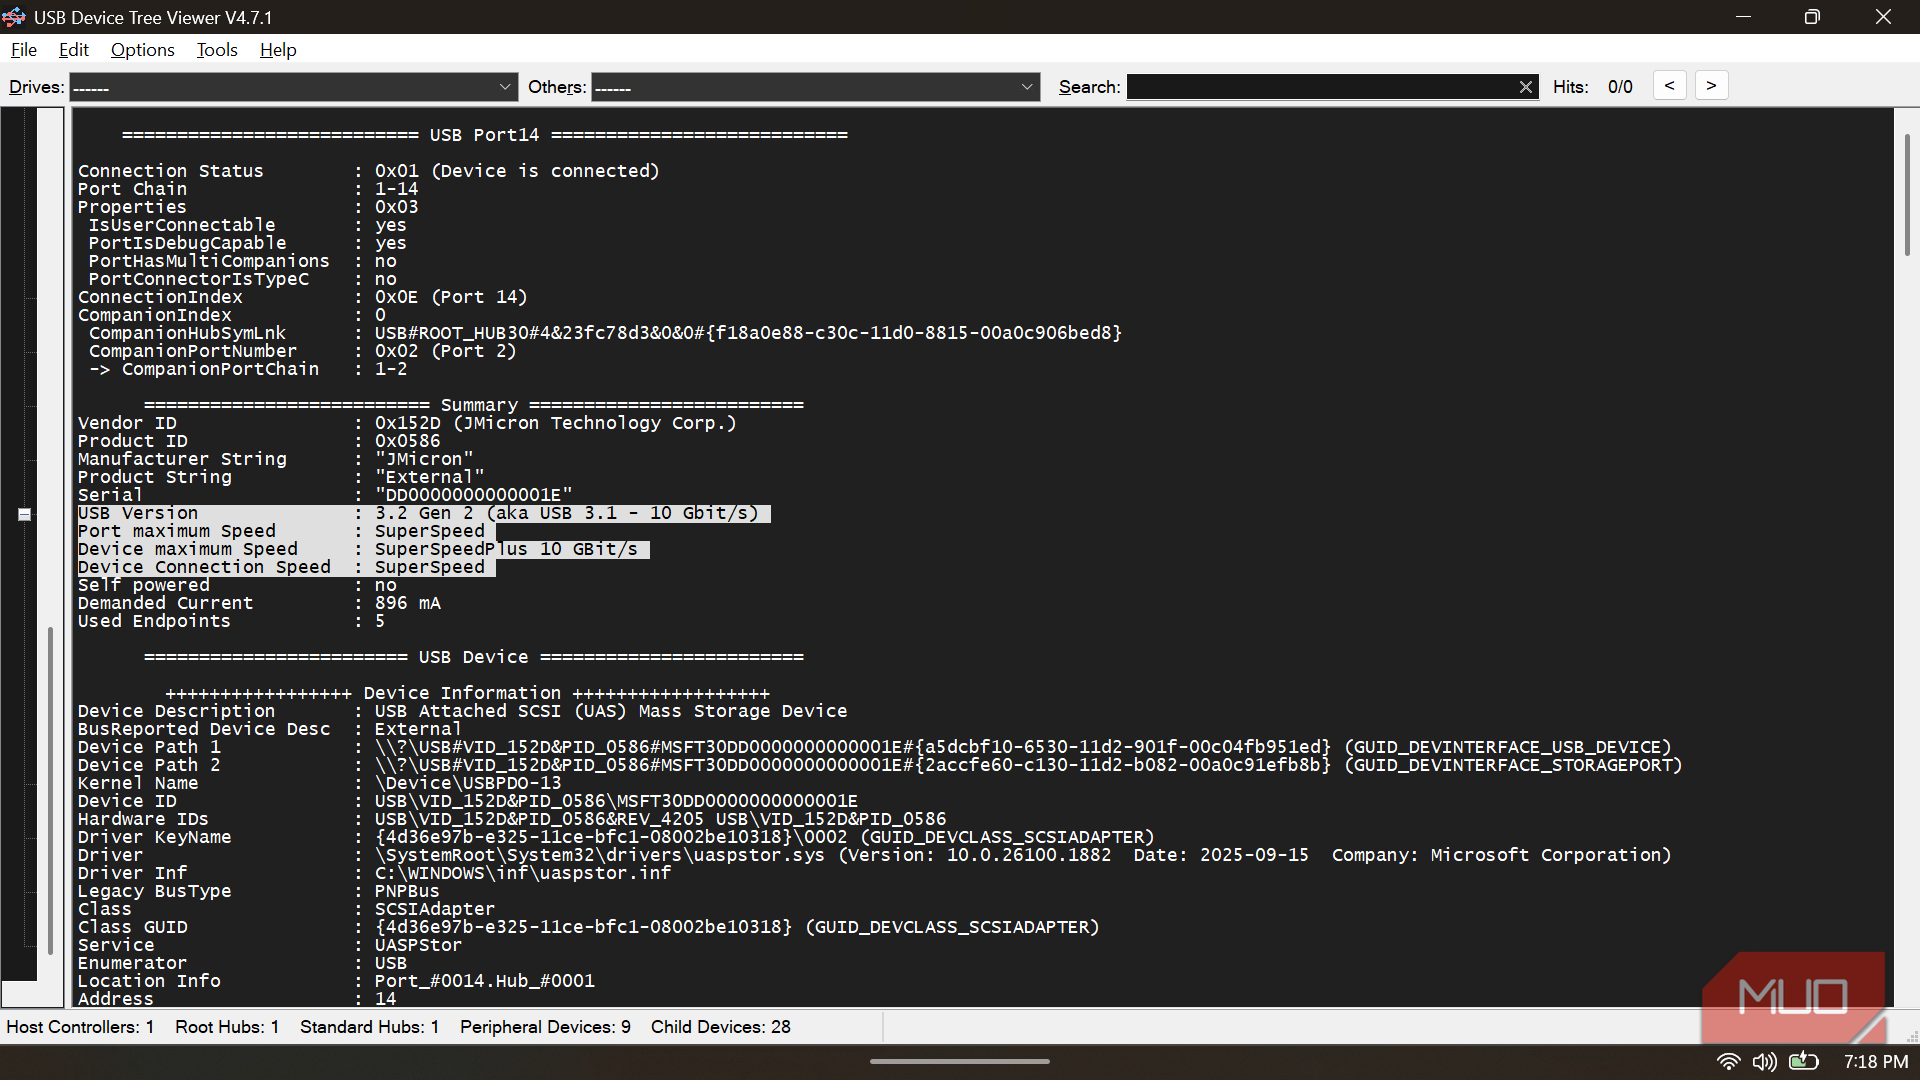Click the Hits 0/0 counter
The height and width of the screenshot is (1080, 1920).
1619,87
